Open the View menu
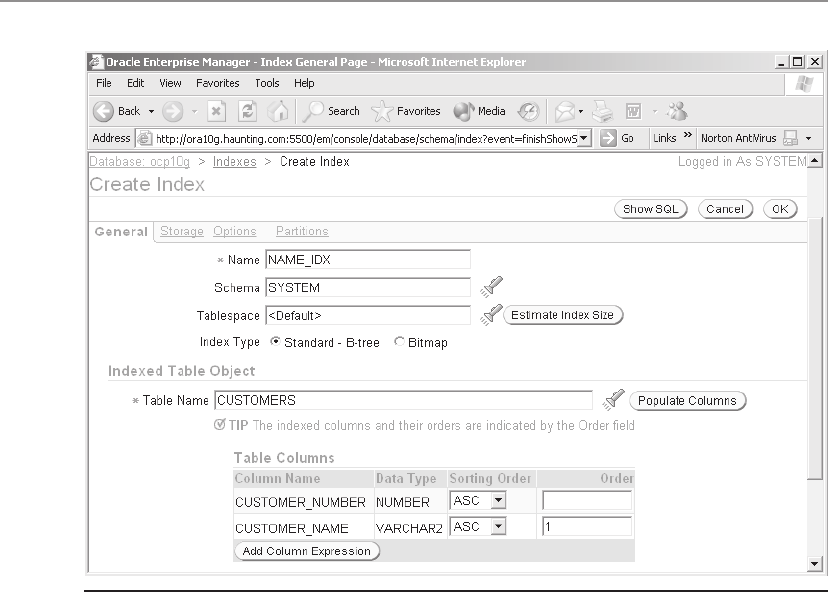This screenshot has width=828, height=592. click(170, 83)
